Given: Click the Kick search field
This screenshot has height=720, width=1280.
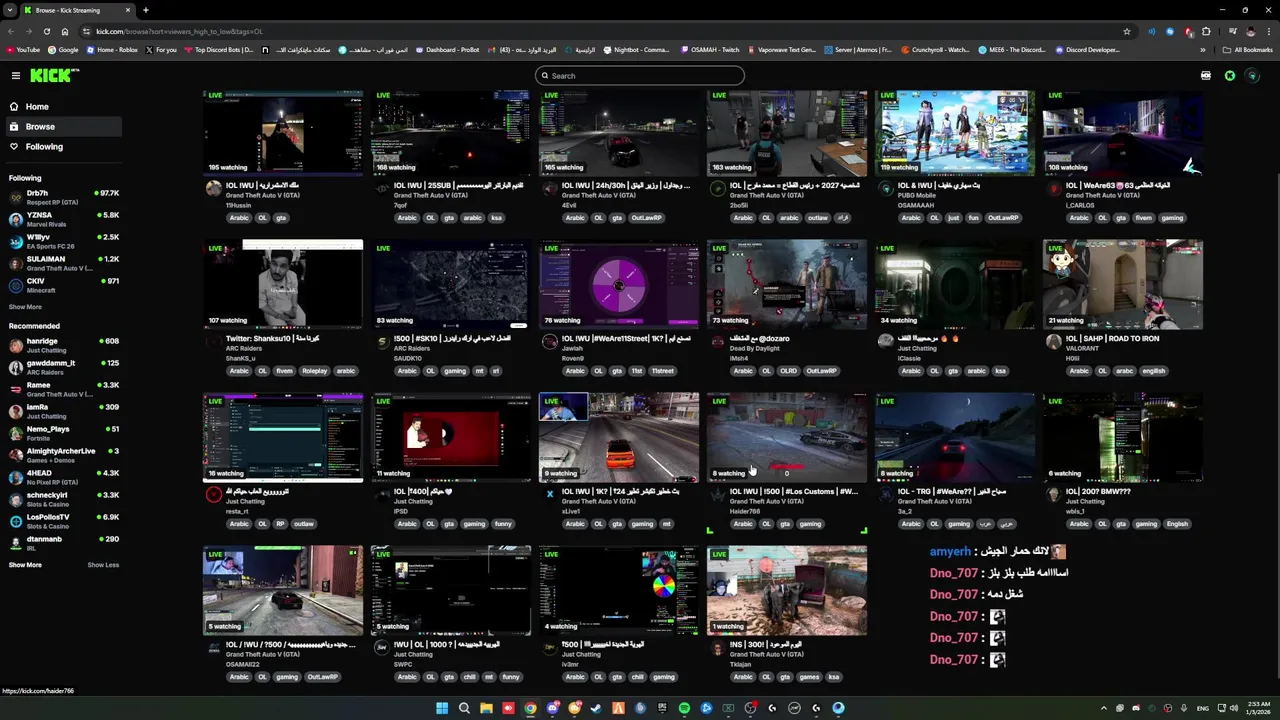Looking at the screenshot, I should [x=640, y=76].
